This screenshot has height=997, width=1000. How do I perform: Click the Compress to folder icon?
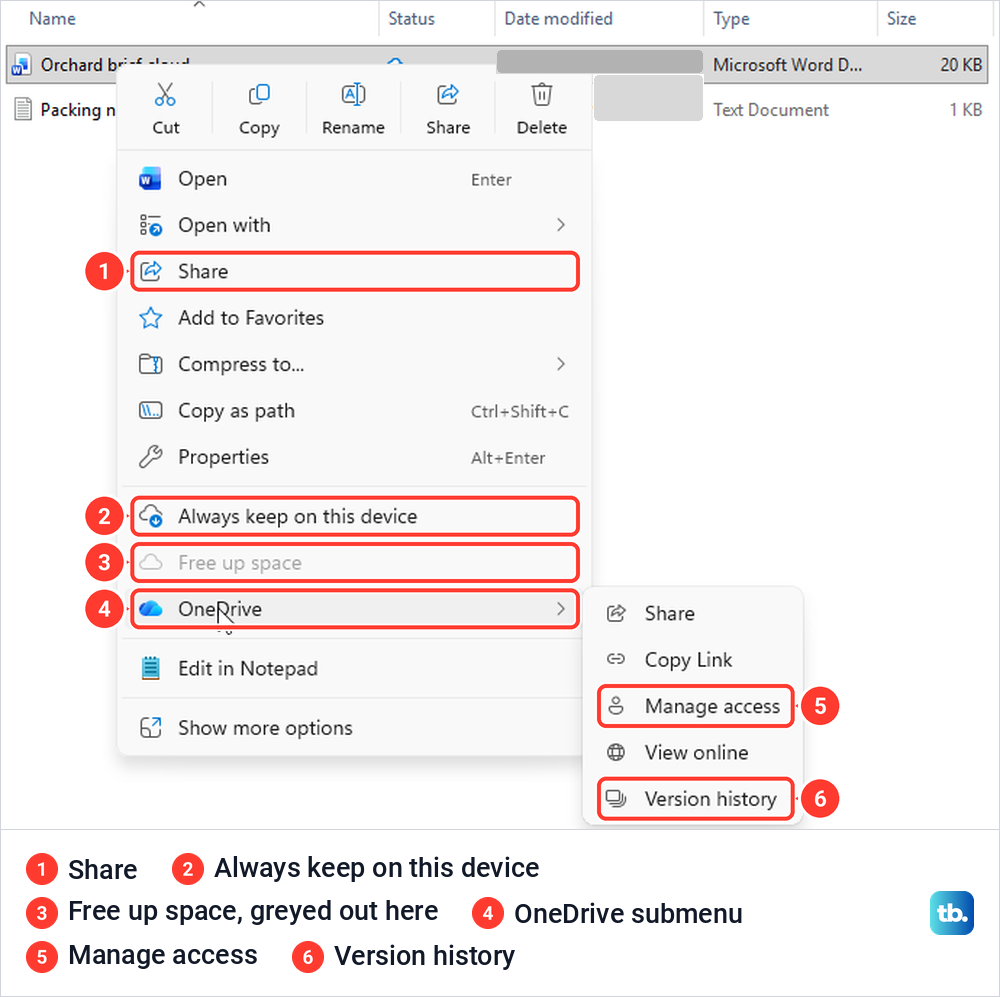151,364
